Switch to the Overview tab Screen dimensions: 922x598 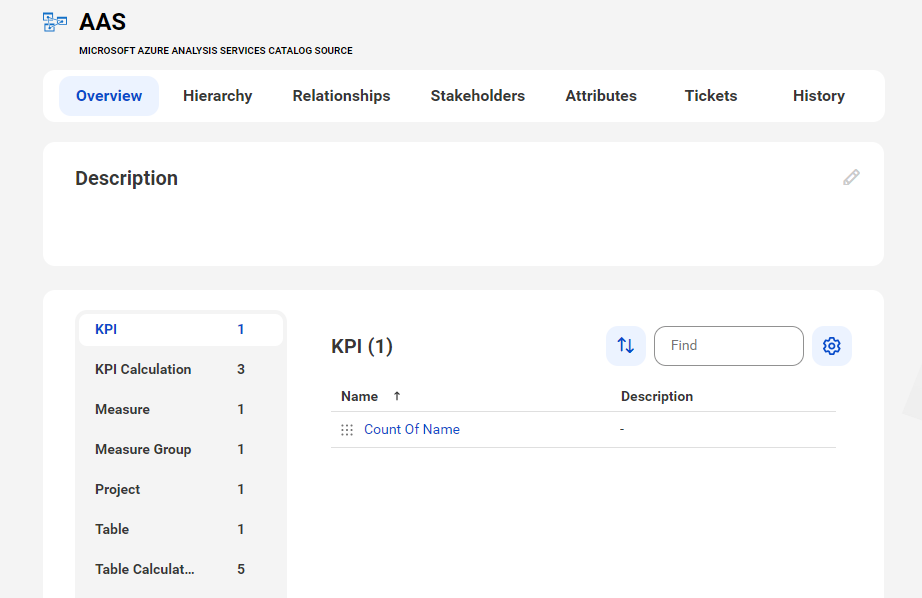109,96
